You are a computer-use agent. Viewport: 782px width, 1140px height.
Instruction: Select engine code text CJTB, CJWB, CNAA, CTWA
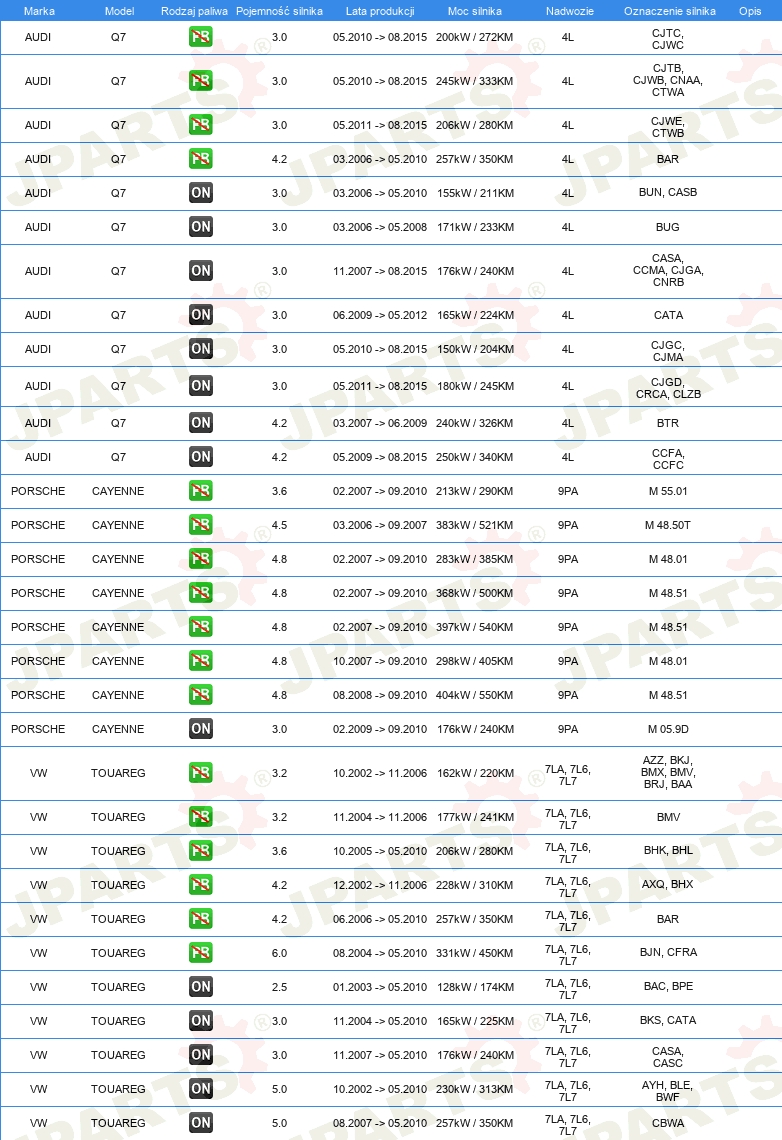(x=668, y=80)
